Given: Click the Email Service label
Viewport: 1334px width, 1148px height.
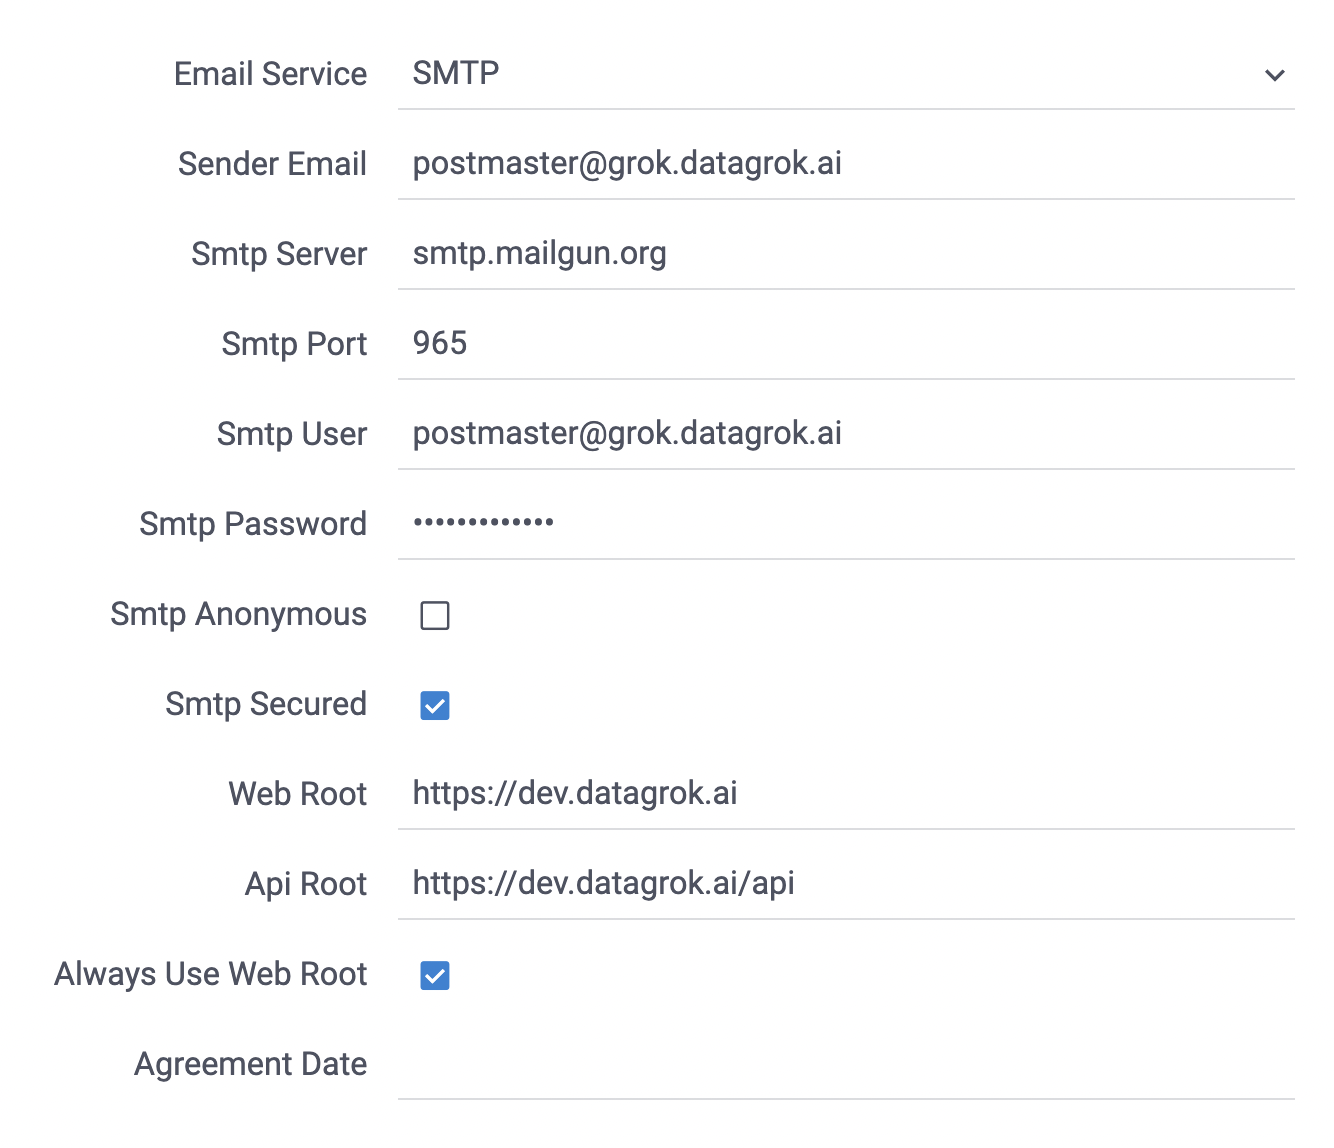Looking at the screenshot, I should (270, 74).
